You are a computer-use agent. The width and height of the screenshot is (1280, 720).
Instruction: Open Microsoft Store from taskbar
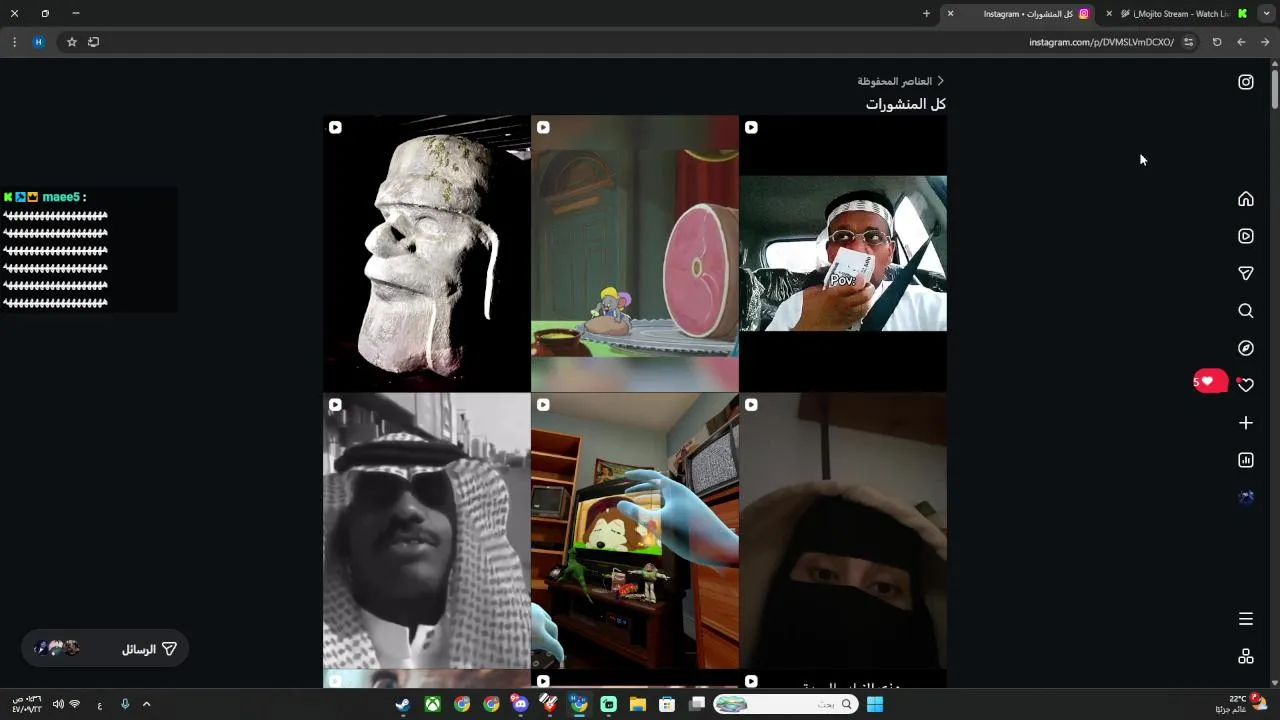pyautogui.click(x=667, y=704)
